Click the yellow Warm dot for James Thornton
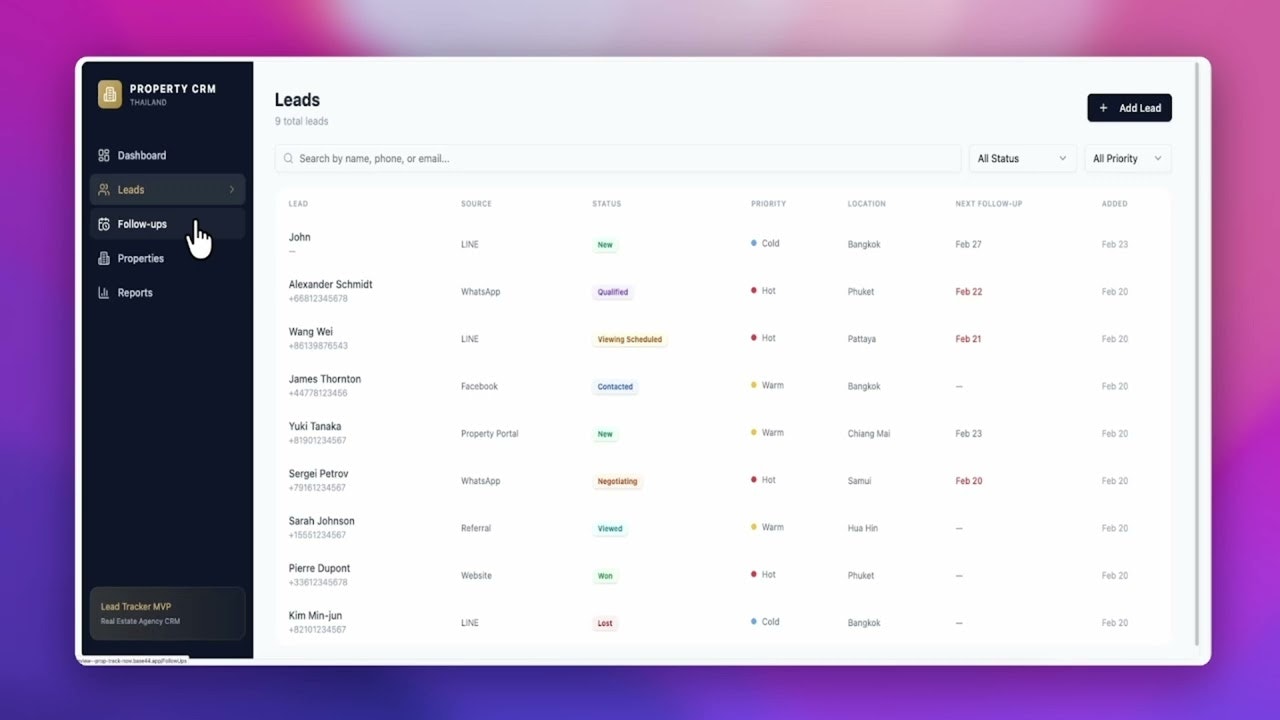 (754, 385)
